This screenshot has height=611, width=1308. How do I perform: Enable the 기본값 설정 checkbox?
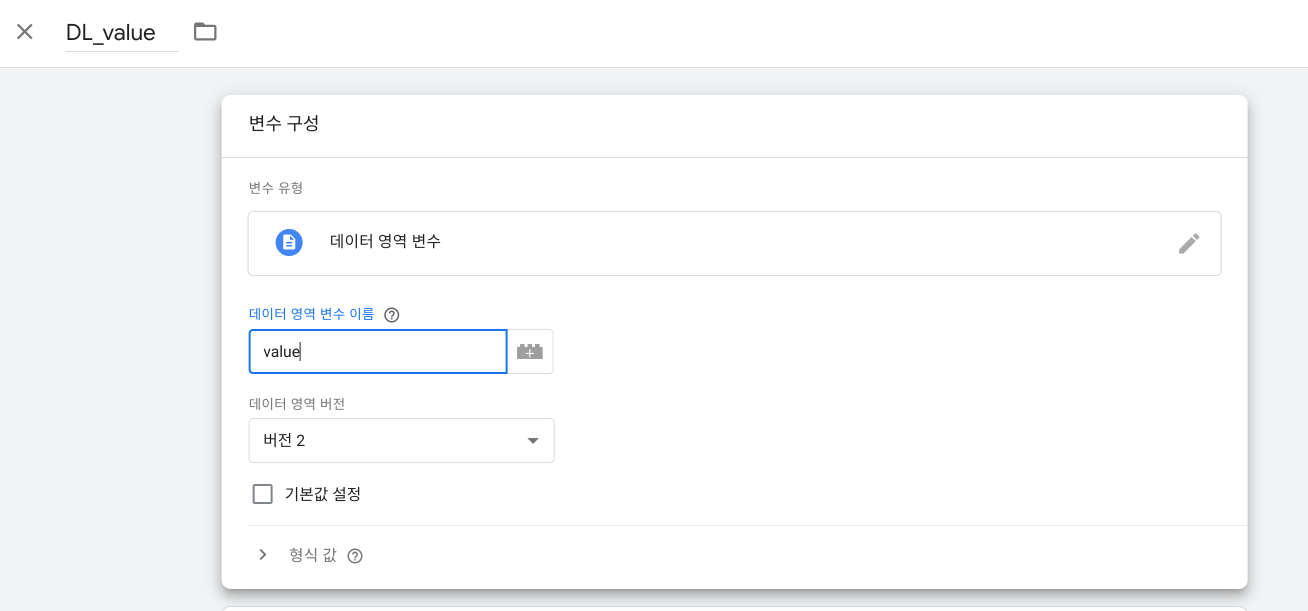pos(263,494)
